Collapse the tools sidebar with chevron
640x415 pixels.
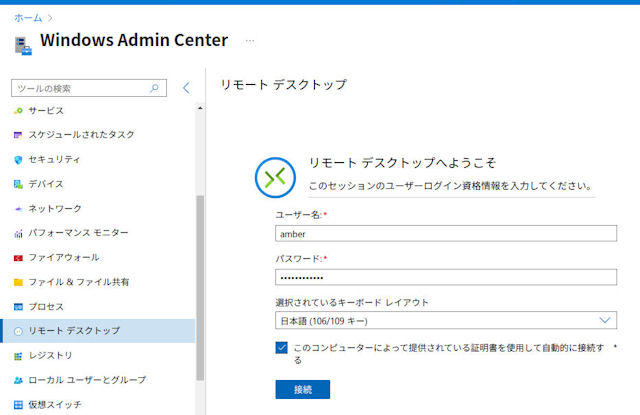pyautogui.click(x=186, y=88)
